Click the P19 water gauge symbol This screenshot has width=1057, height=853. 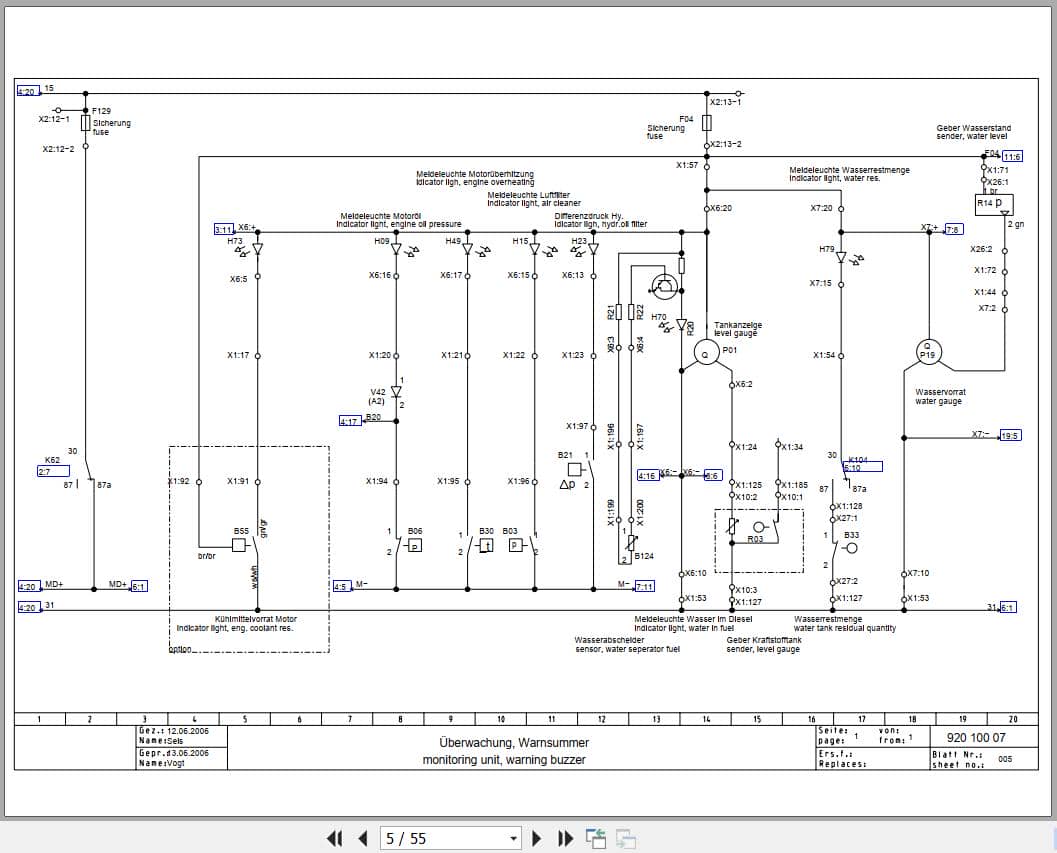[x=927, y=351]
